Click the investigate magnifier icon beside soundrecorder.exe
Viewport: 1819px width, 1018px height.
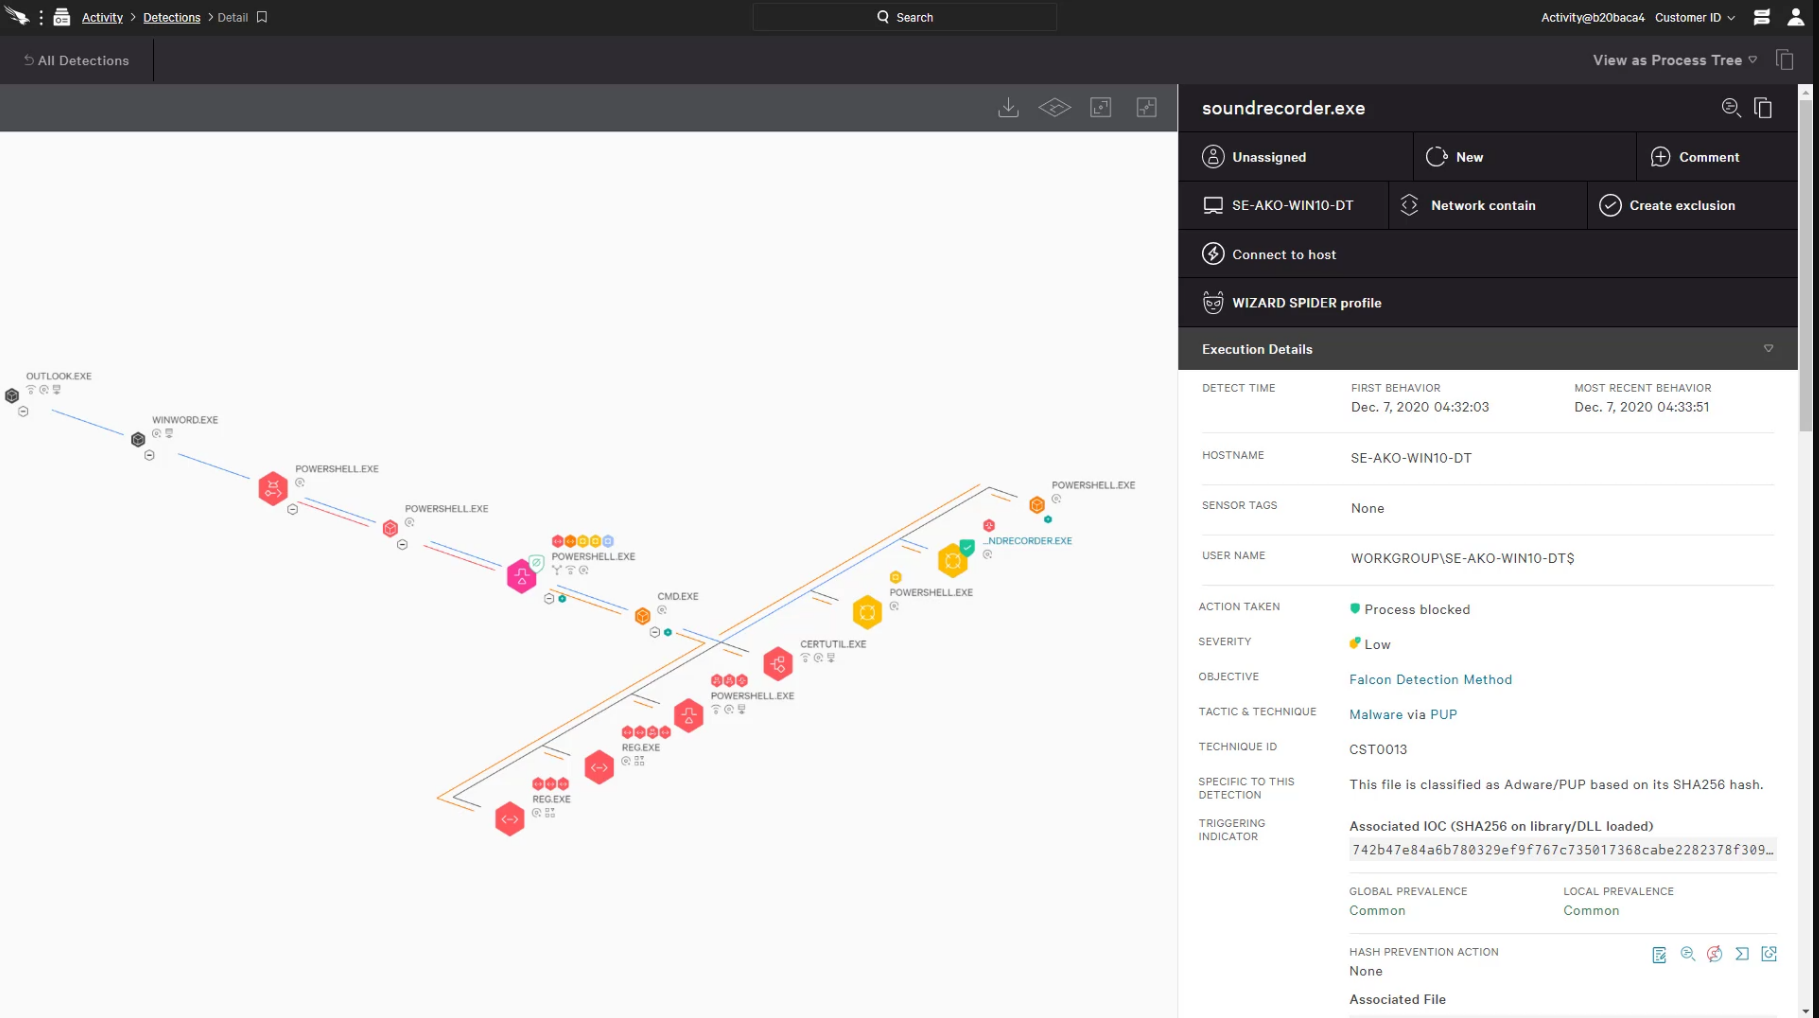coord(1730,108)
